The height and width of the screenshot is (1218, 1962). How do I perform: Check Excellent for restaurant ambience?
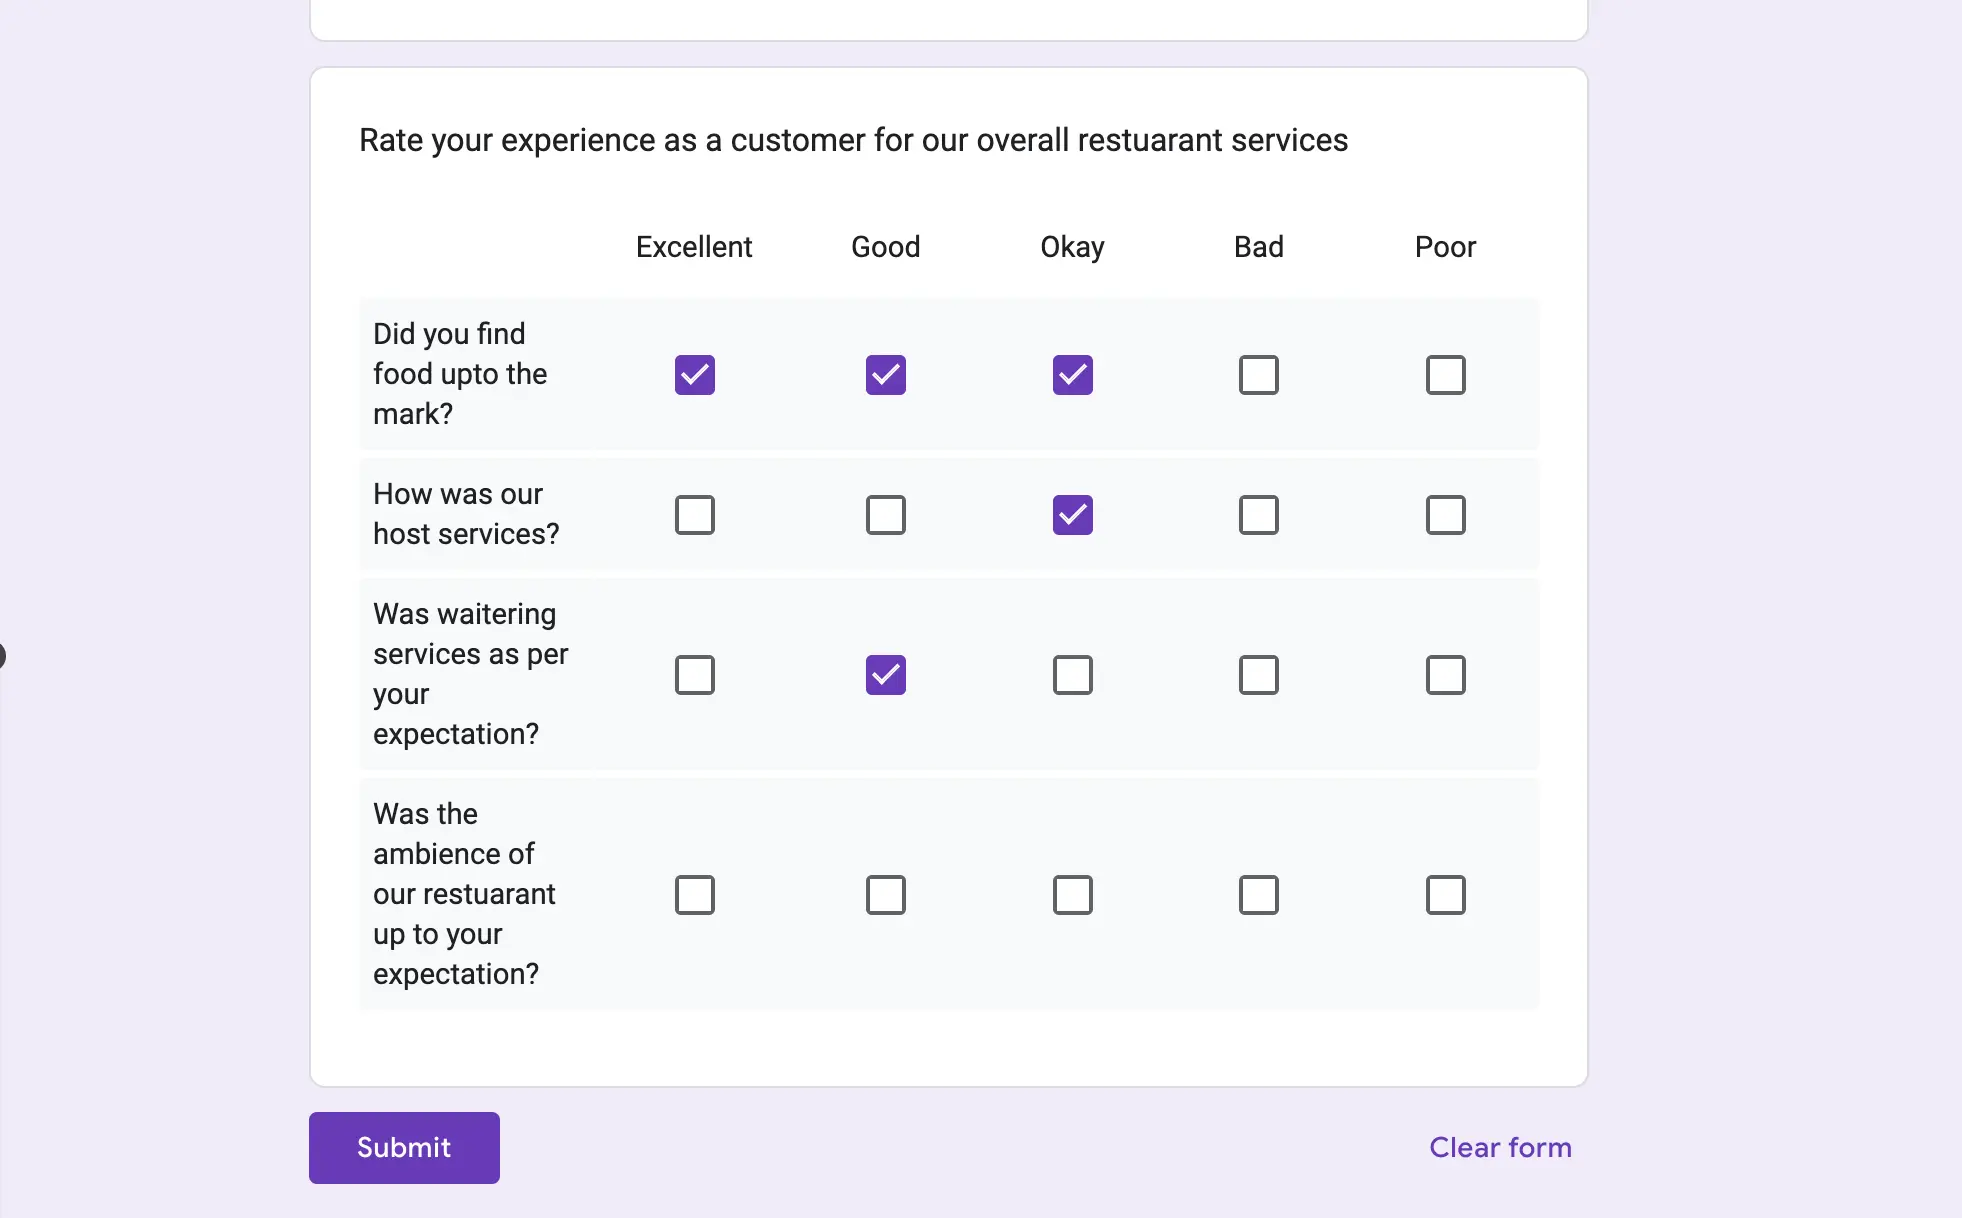tap(694, 894)
